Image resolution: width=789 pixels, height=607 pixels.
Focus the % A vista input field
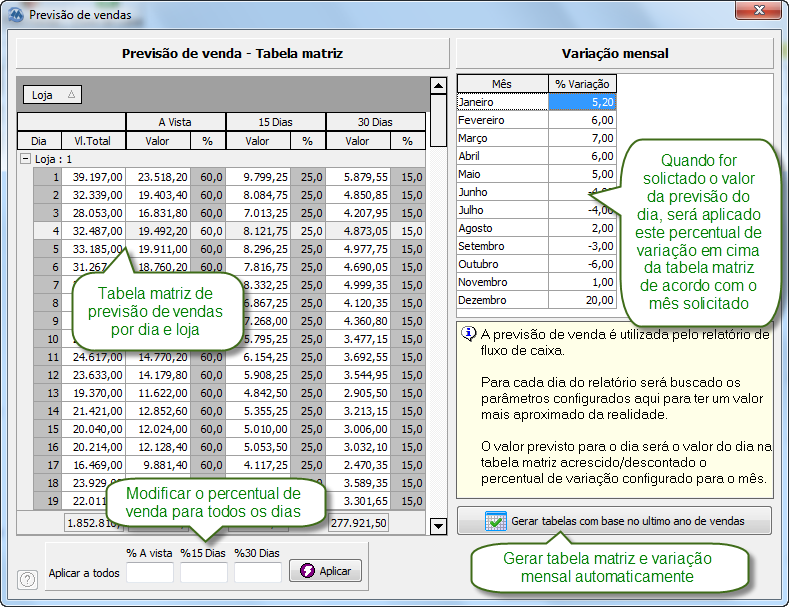coord(150,573)
